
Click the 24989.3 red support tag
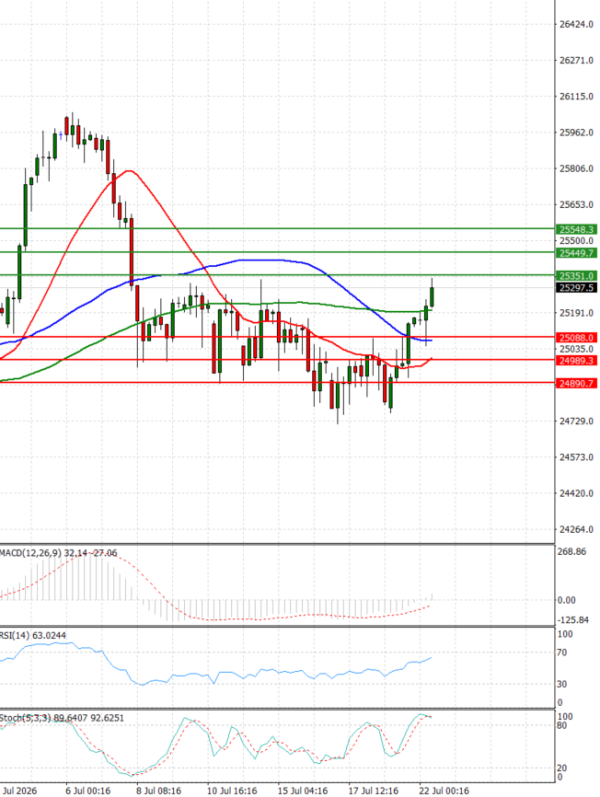tap(576, 360)
